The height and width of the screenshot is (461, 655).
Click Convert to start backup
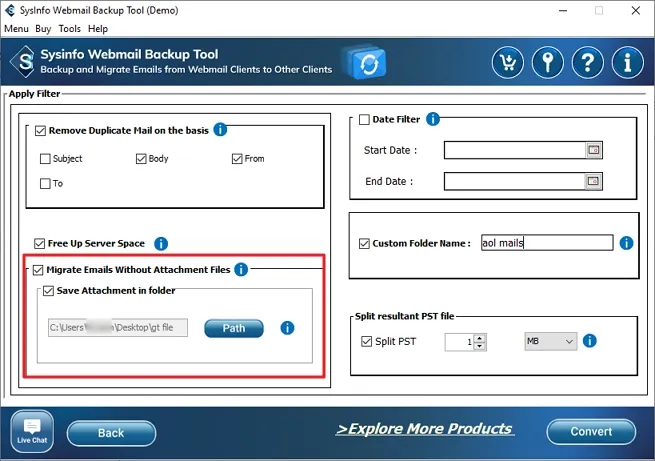(x=591, y=431)
